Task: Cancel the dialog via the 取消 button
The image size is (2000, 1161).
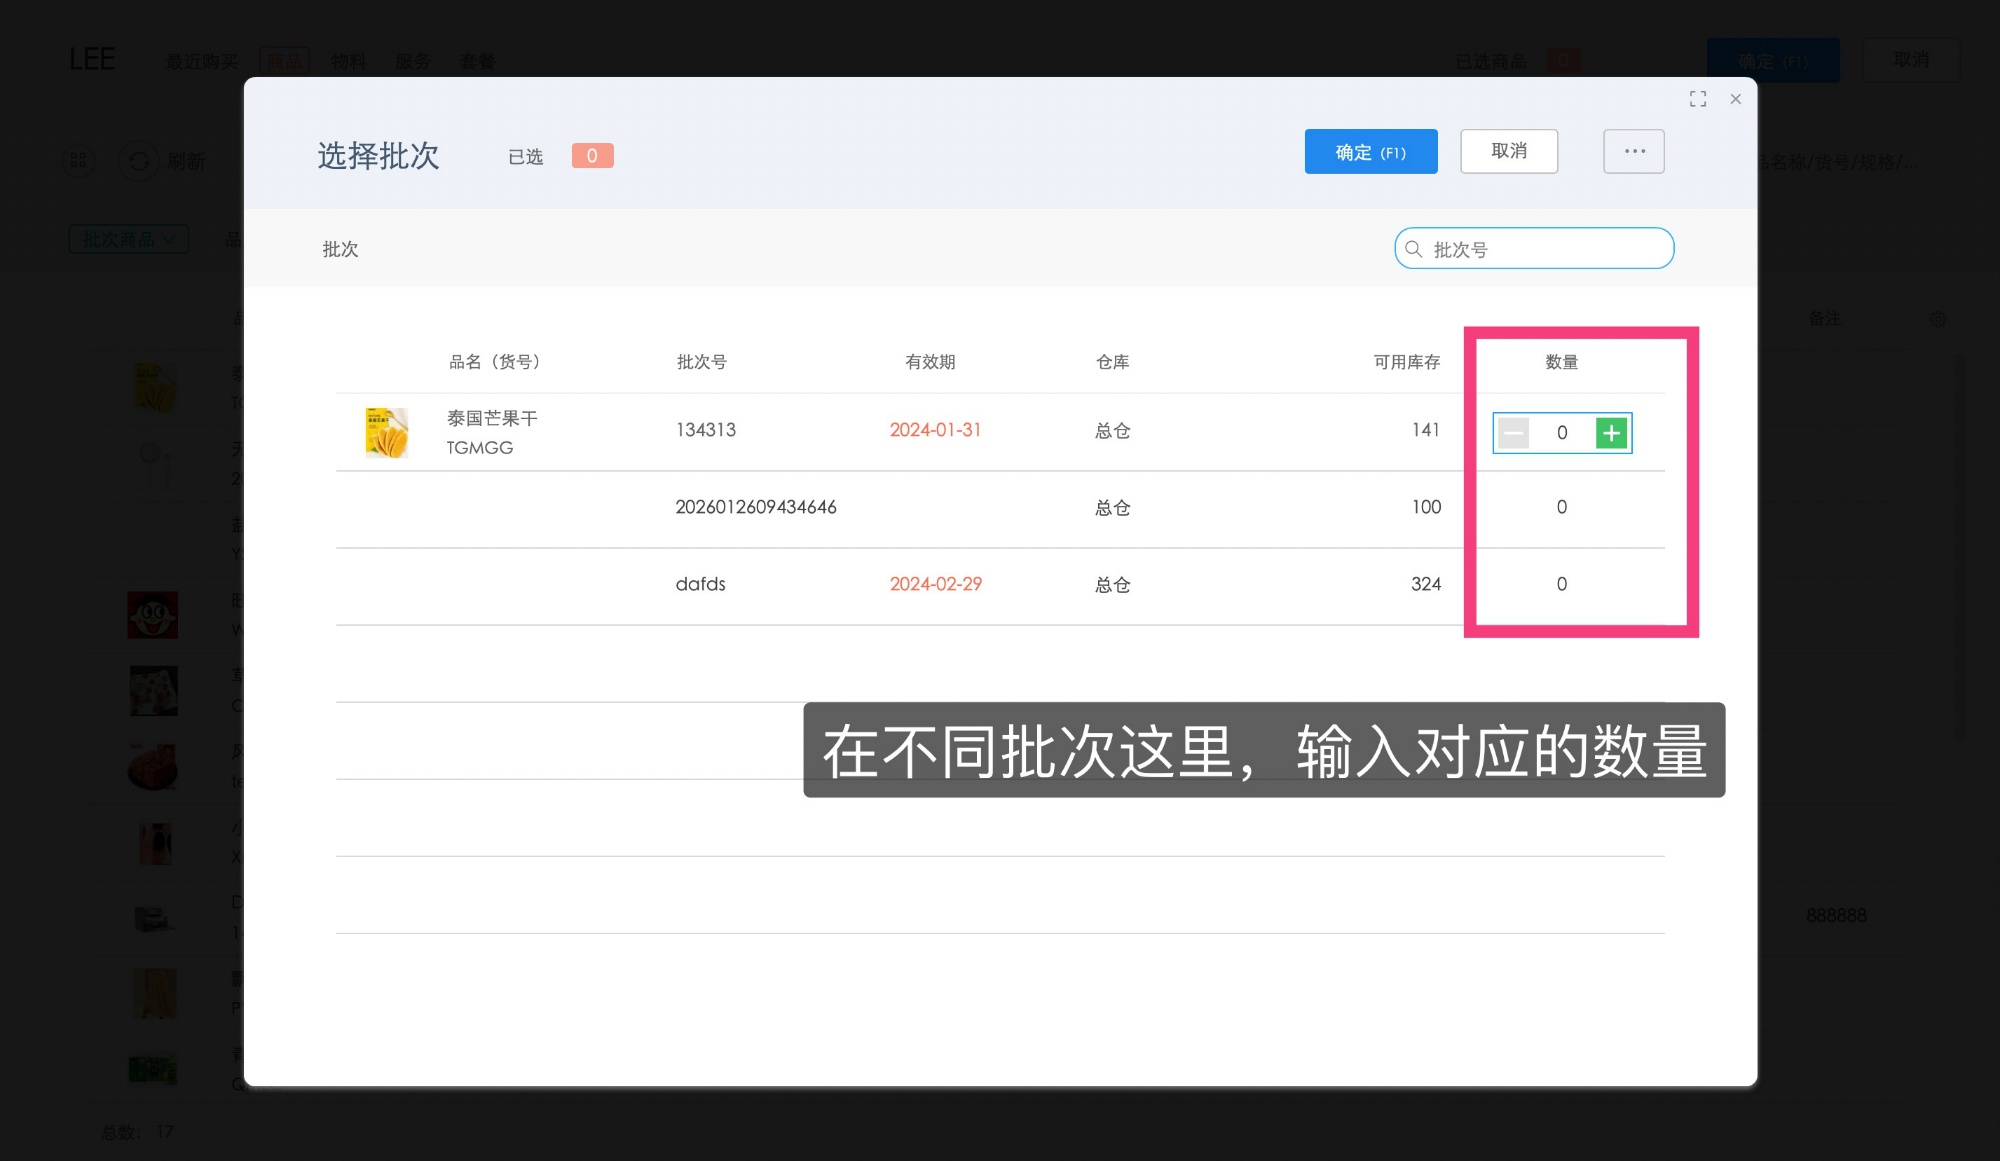Action: (x=1508, y=151)
